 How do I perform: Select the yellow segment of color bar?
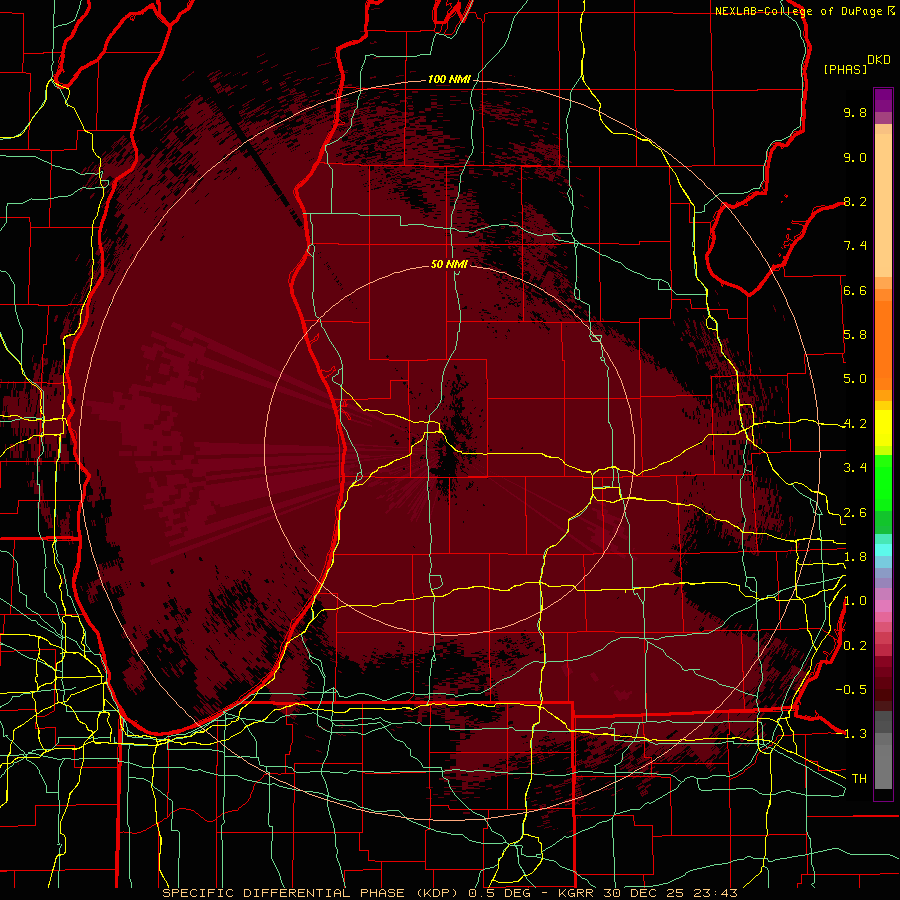(x=883, y=428)
